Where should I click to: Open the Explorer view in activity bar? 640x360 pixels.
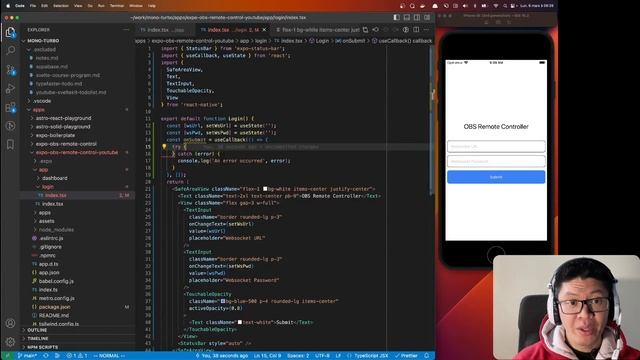pos(11,32)
